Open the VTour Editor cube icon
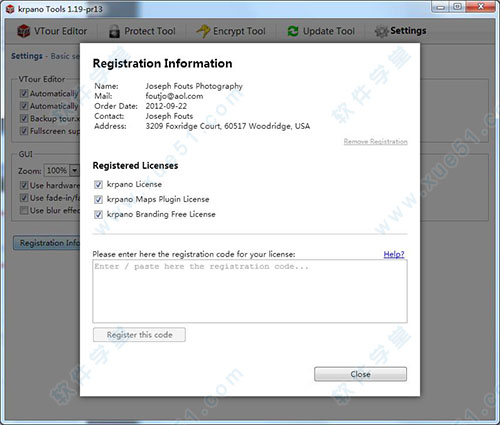Image resolution: width=500 pixels, height=425 pixels. tap(24, 31)
